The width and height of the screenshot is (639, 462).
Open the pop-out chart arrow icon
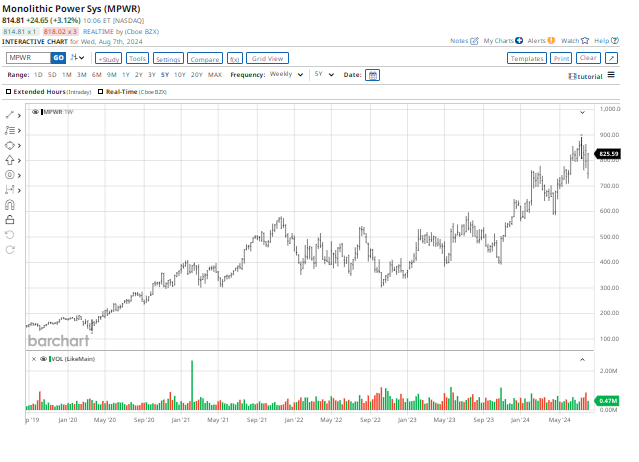click(611, 59)
